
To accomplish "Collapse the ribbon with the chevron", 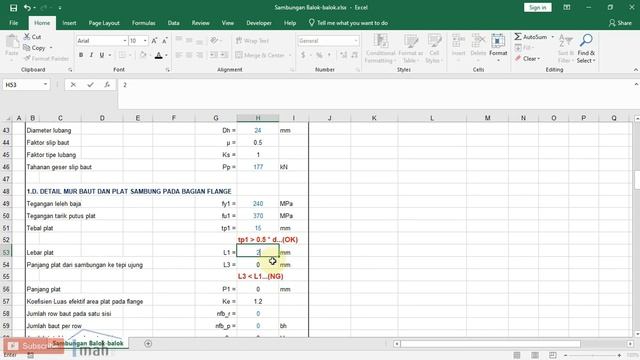I will [636, 70].
